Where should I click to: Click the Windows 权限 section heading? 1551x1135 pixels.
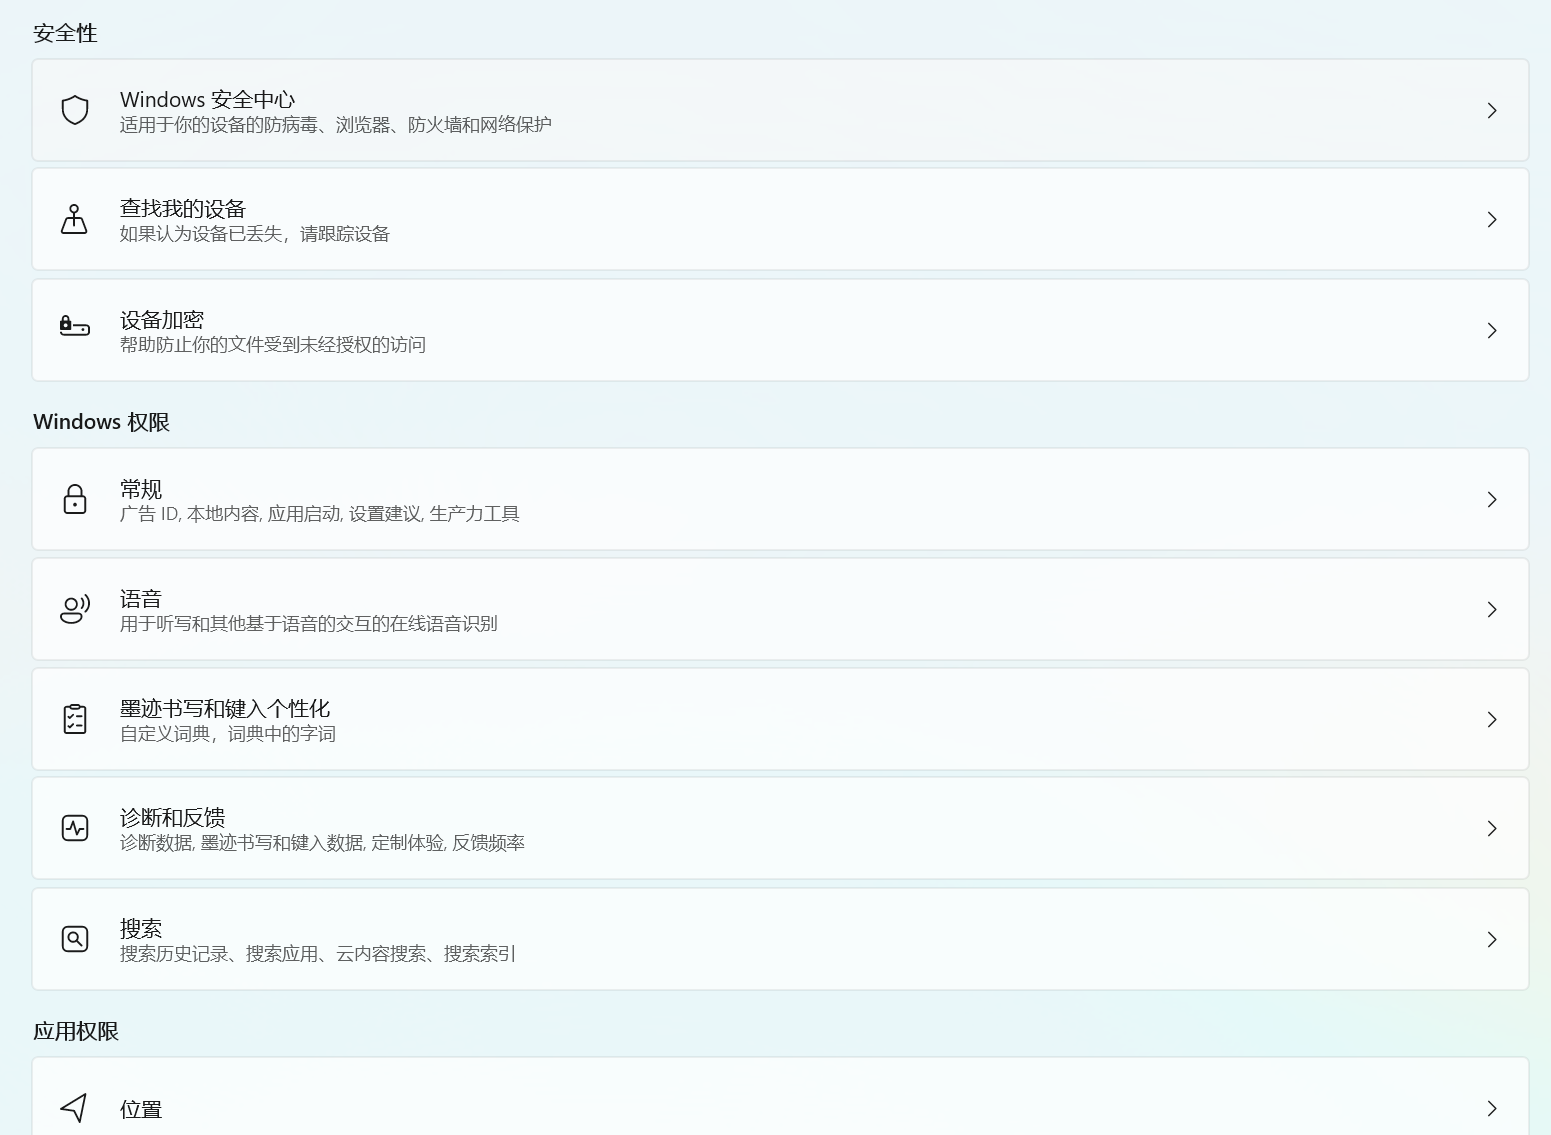101,422
